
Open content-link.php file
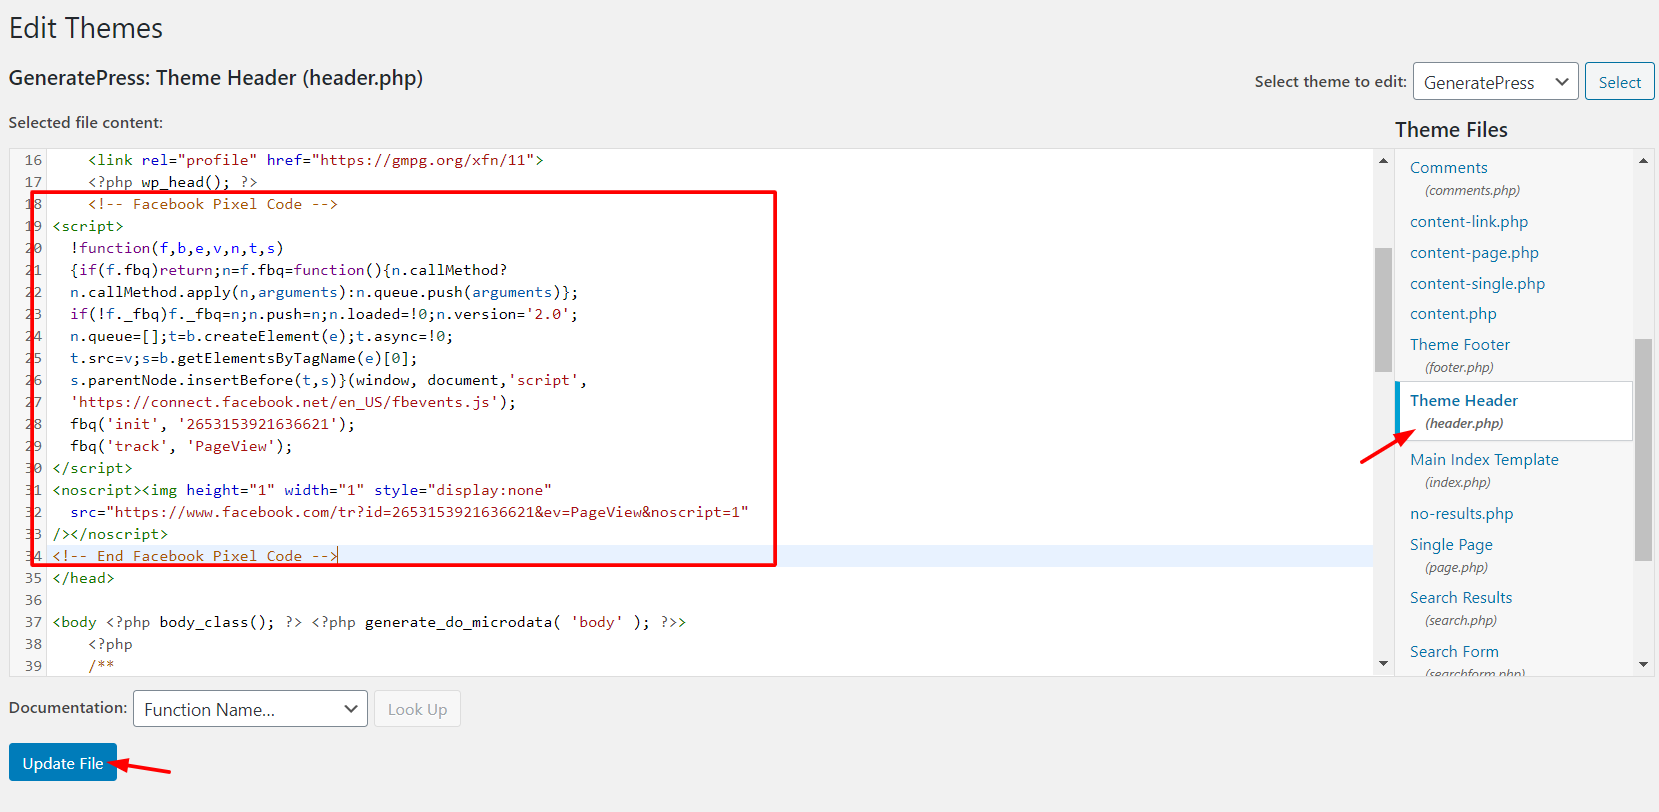1469,222
